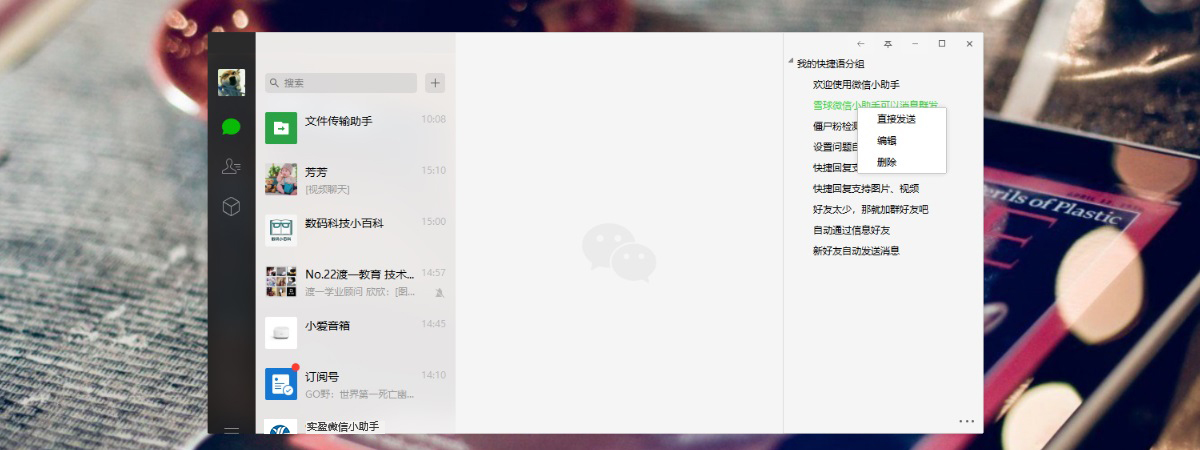This screenshot has height=450, width=1200.
Task: Open the 数码科技小百科 chat
Action: click(x=356, y=230)
